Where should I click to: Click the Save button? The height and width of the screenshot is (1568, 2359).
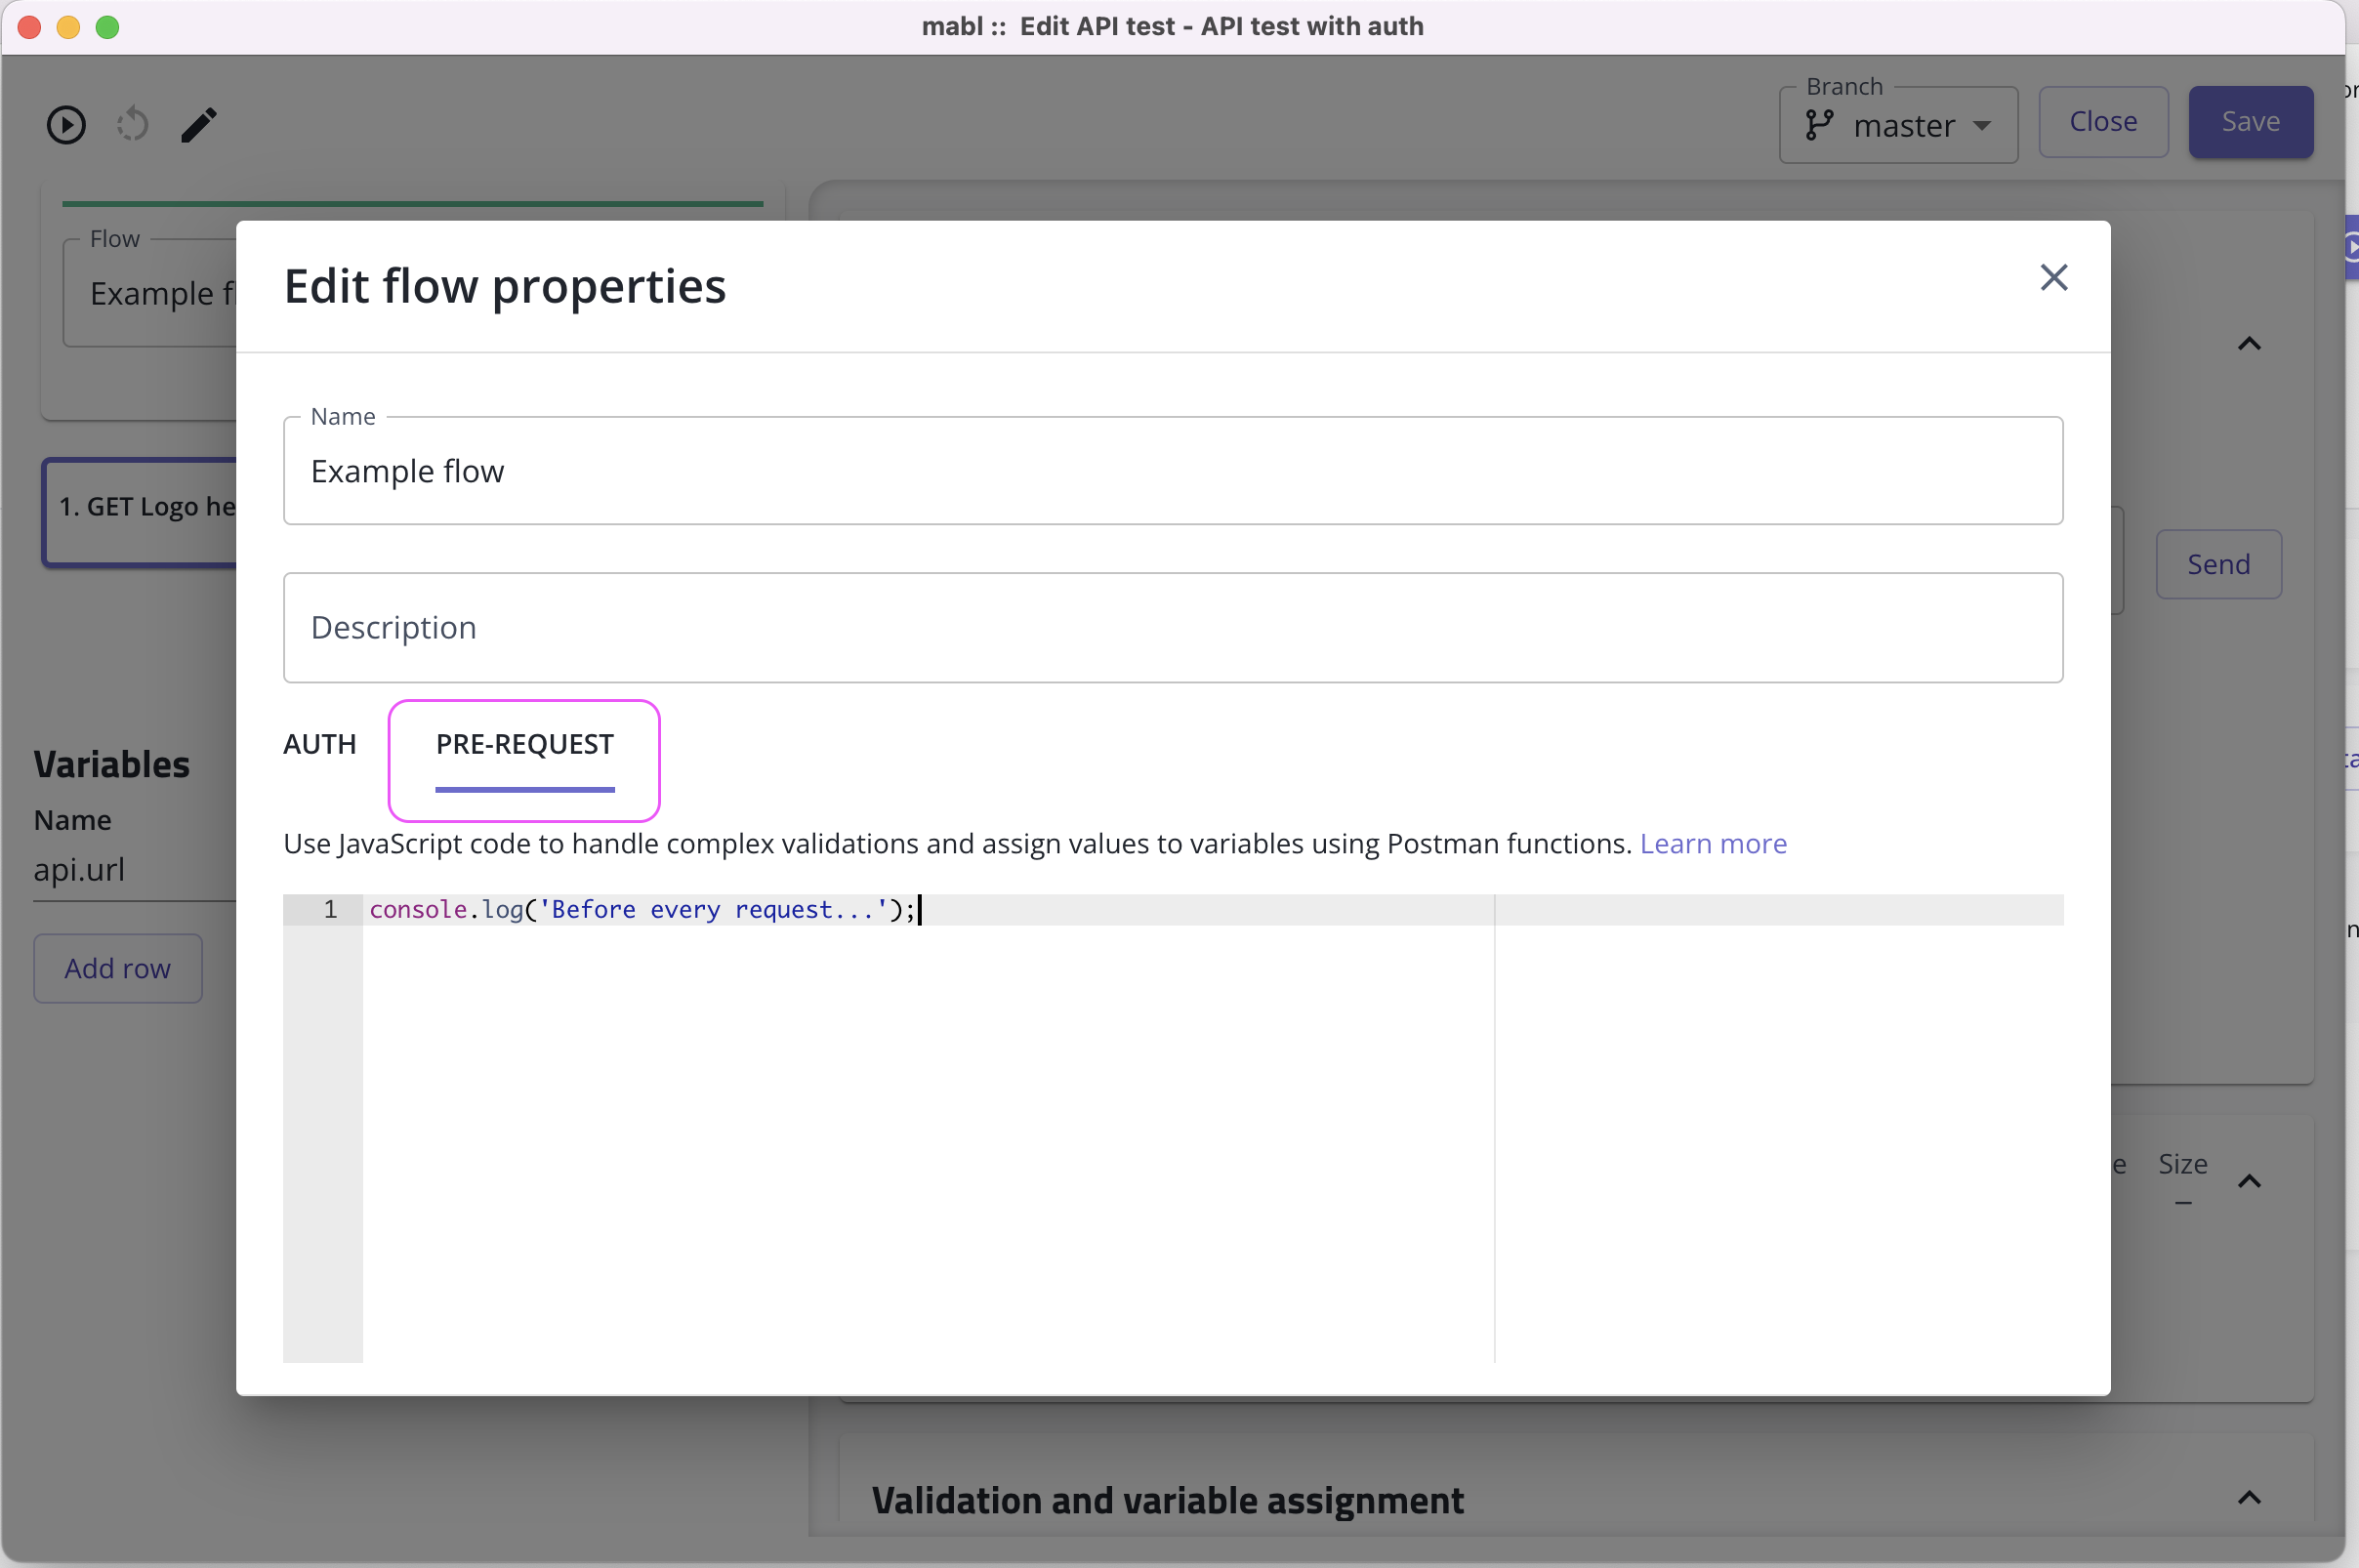pos(2250,122)
